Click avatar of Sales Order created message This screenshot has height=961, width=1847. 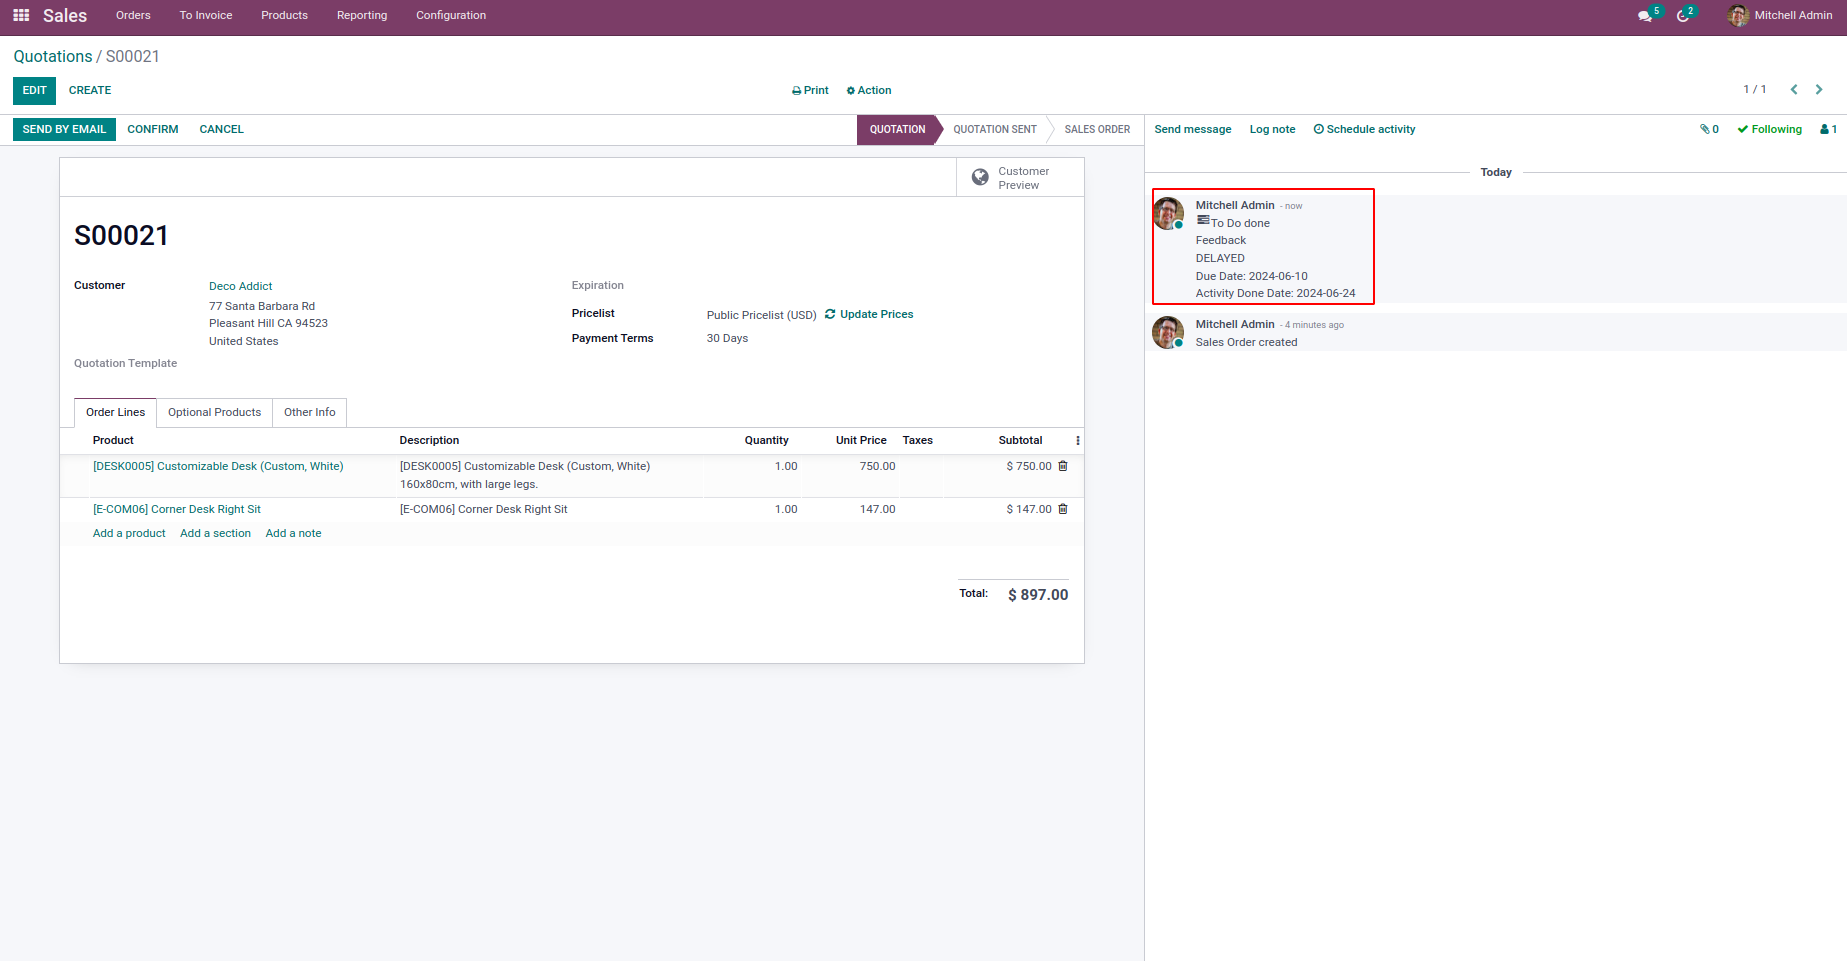[x=1168, y=333]
